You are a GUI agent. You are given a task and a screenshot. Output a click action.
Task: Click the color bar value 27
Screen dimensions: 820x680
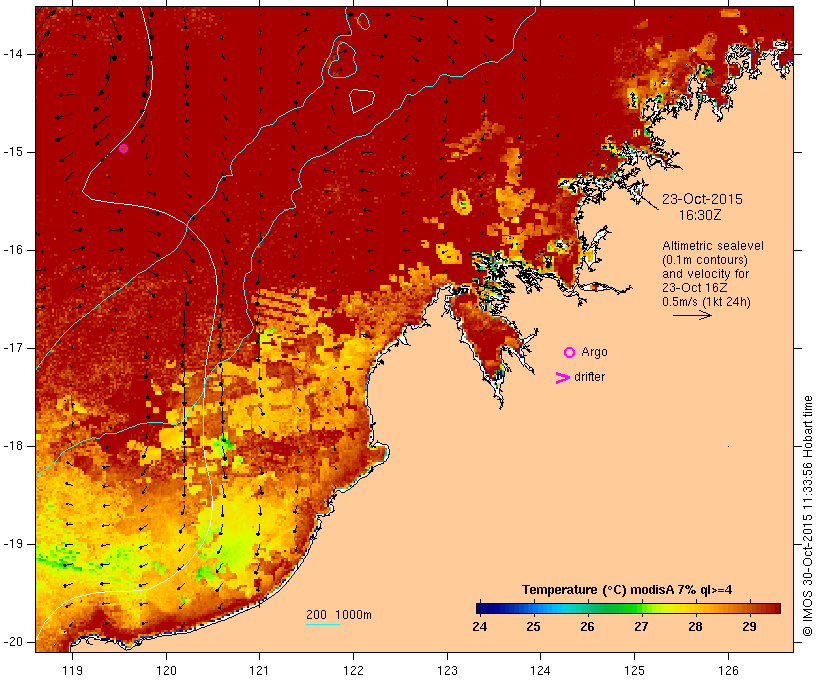(x=641, y=627)
